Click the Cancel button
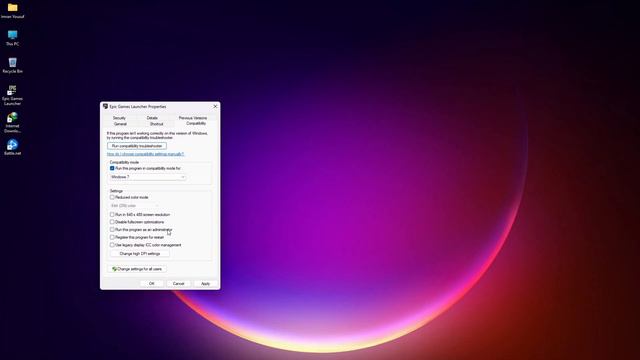The image size is (640, 360). pos(178,283)
